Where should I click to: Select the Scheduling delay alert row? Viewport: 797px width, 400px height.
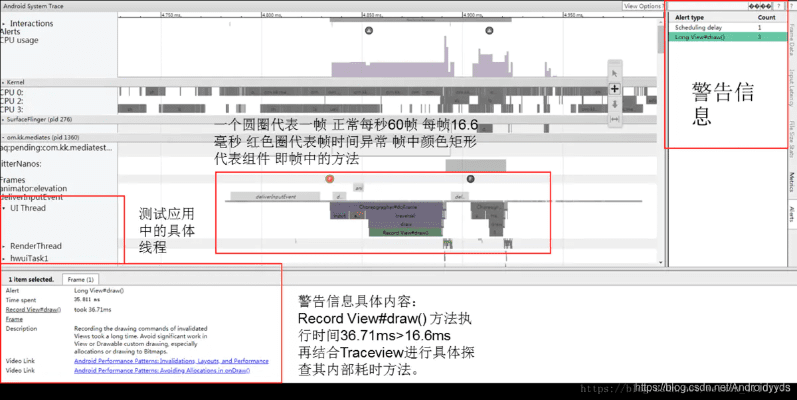(x=728, y=27)
